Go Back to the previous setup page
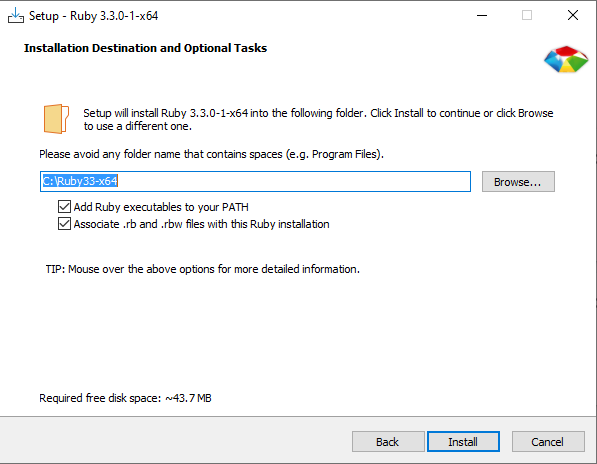Image resolution: width=597 pixels, height=464 pixels. point(388,442)
